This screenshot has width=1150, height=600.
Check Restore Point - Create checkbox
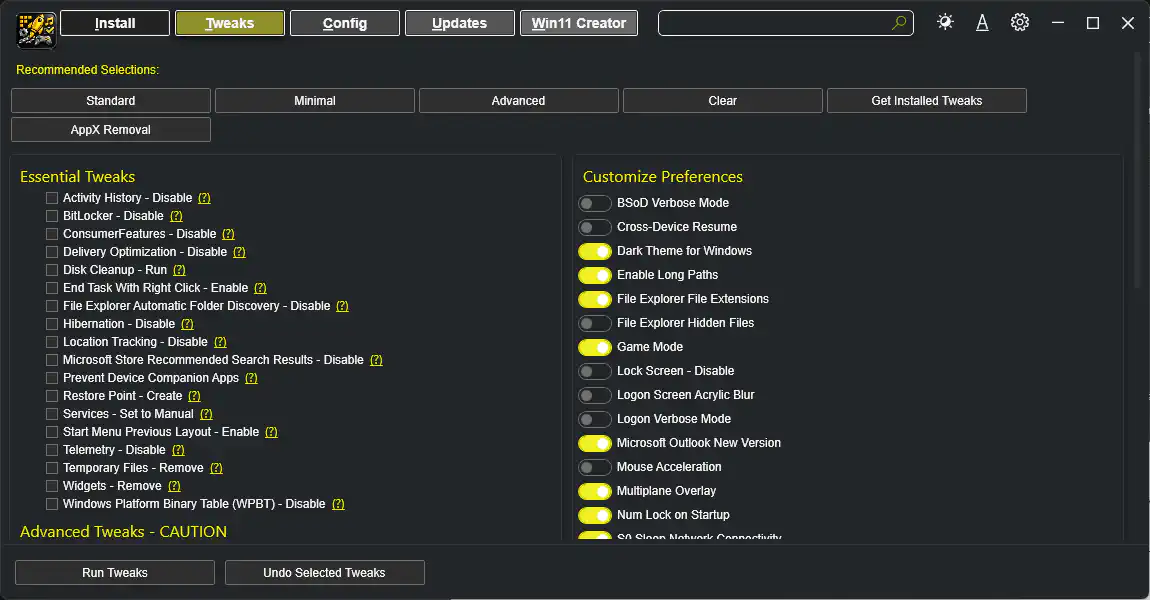52,395
